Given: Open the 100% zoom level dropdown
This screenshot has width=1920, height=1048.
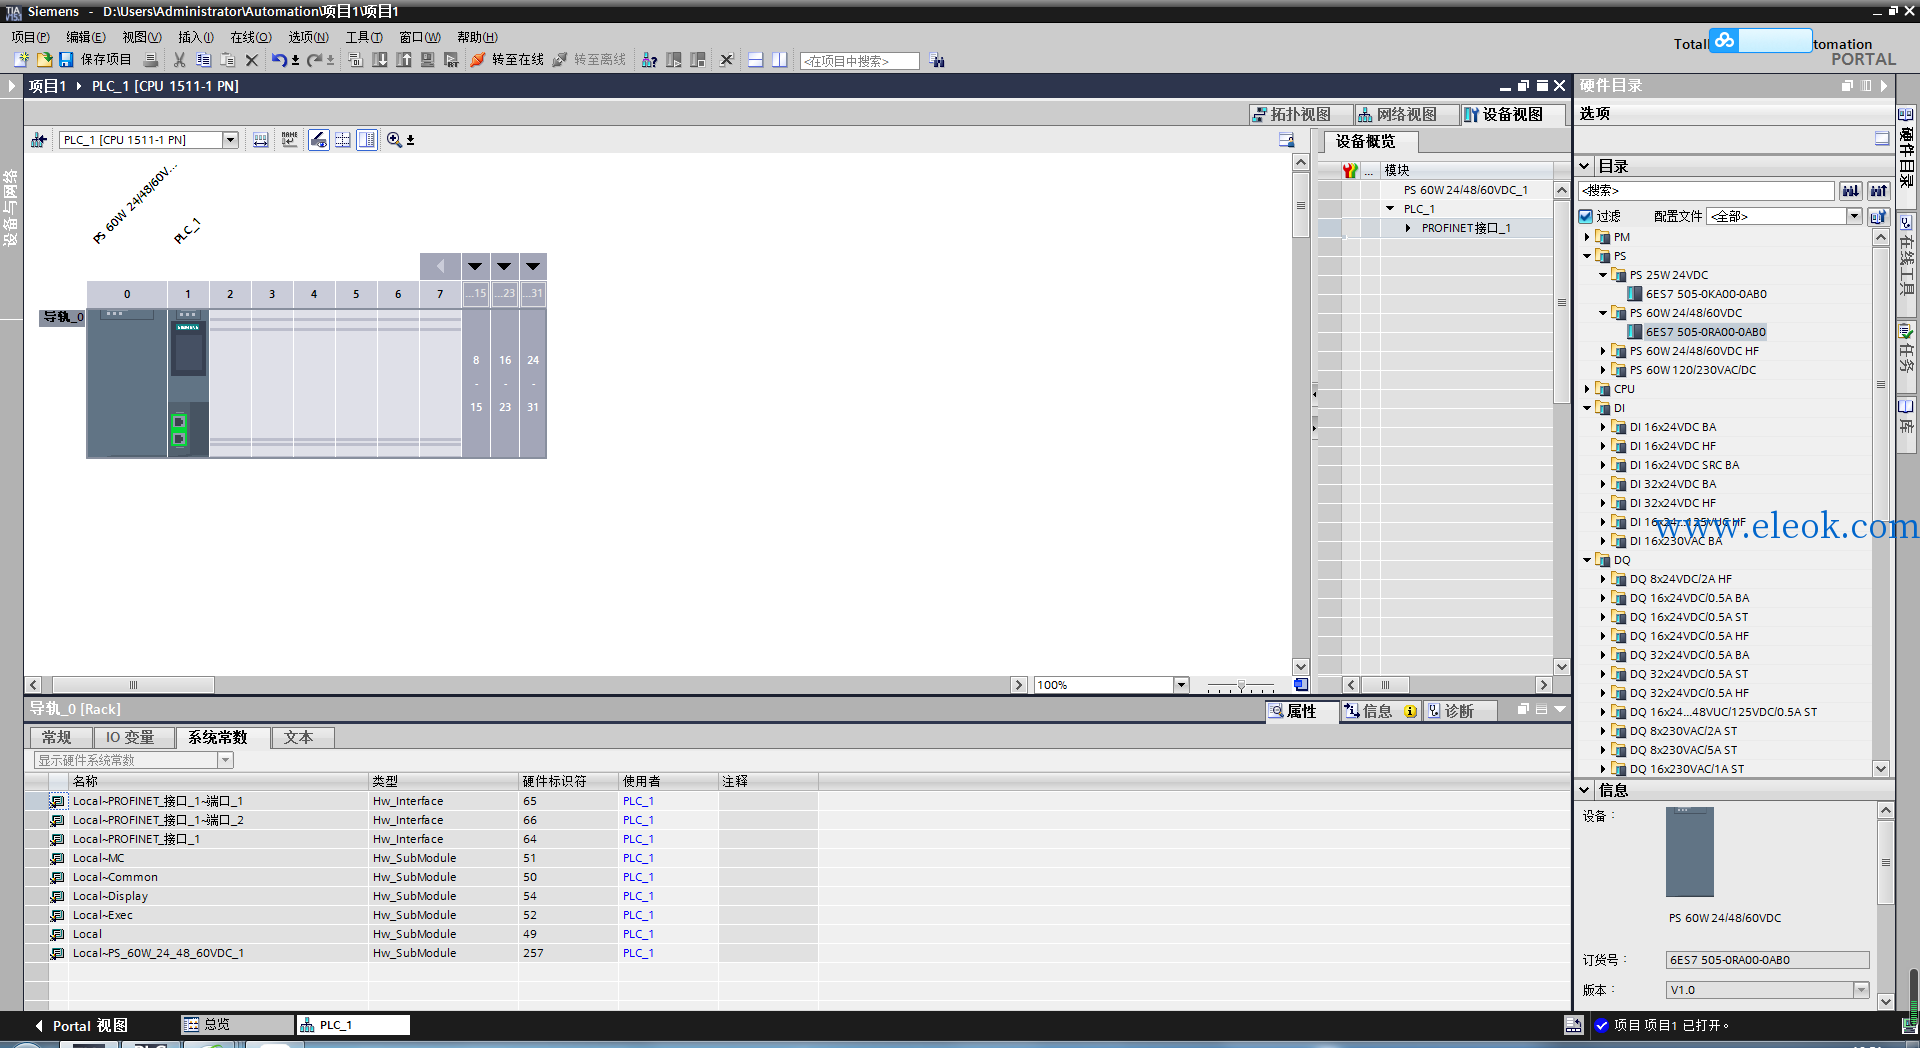Looking at the screenshot, I should coord(1181,685).
